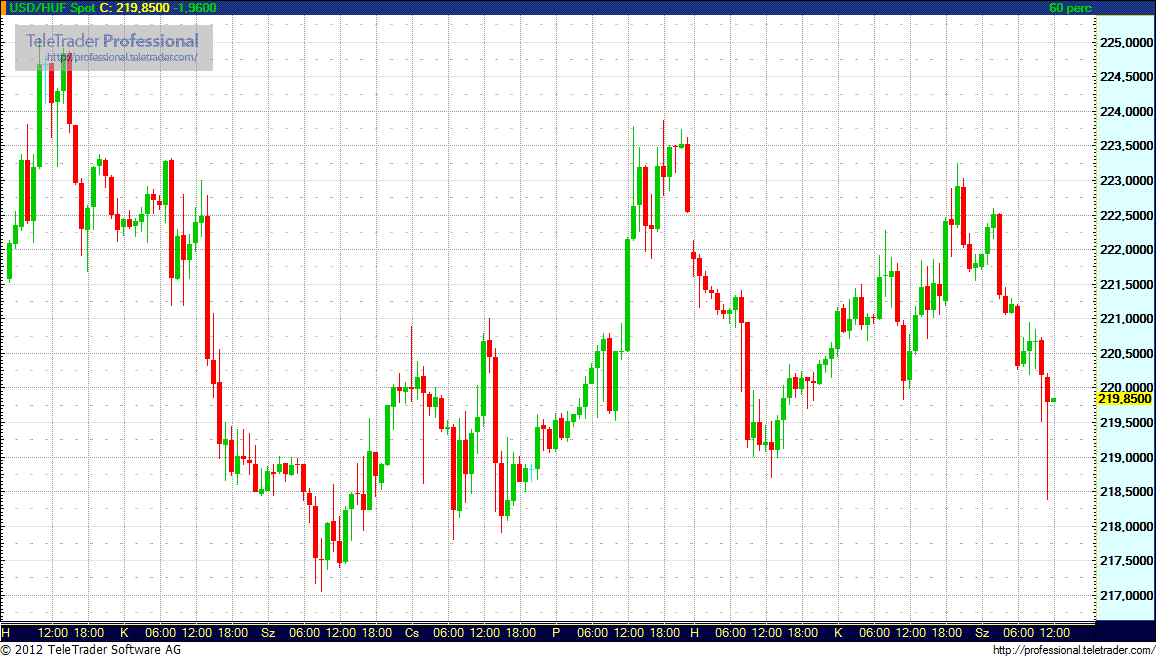
Task: Open the 60 perc interval label
Action: [1070, 8]
